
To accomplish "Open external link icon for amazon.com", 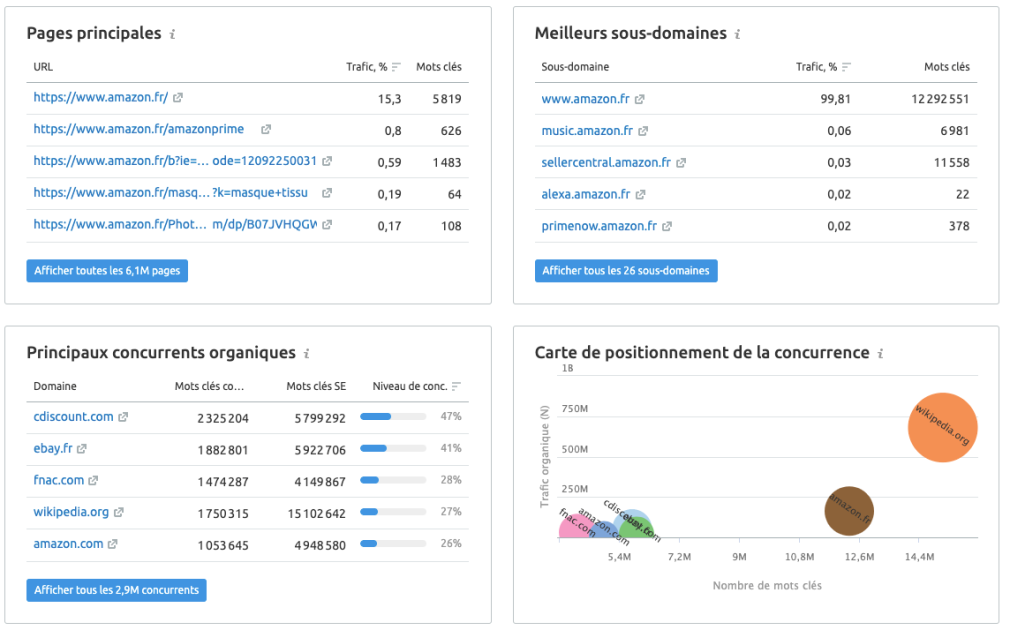I will pos(113,544).
